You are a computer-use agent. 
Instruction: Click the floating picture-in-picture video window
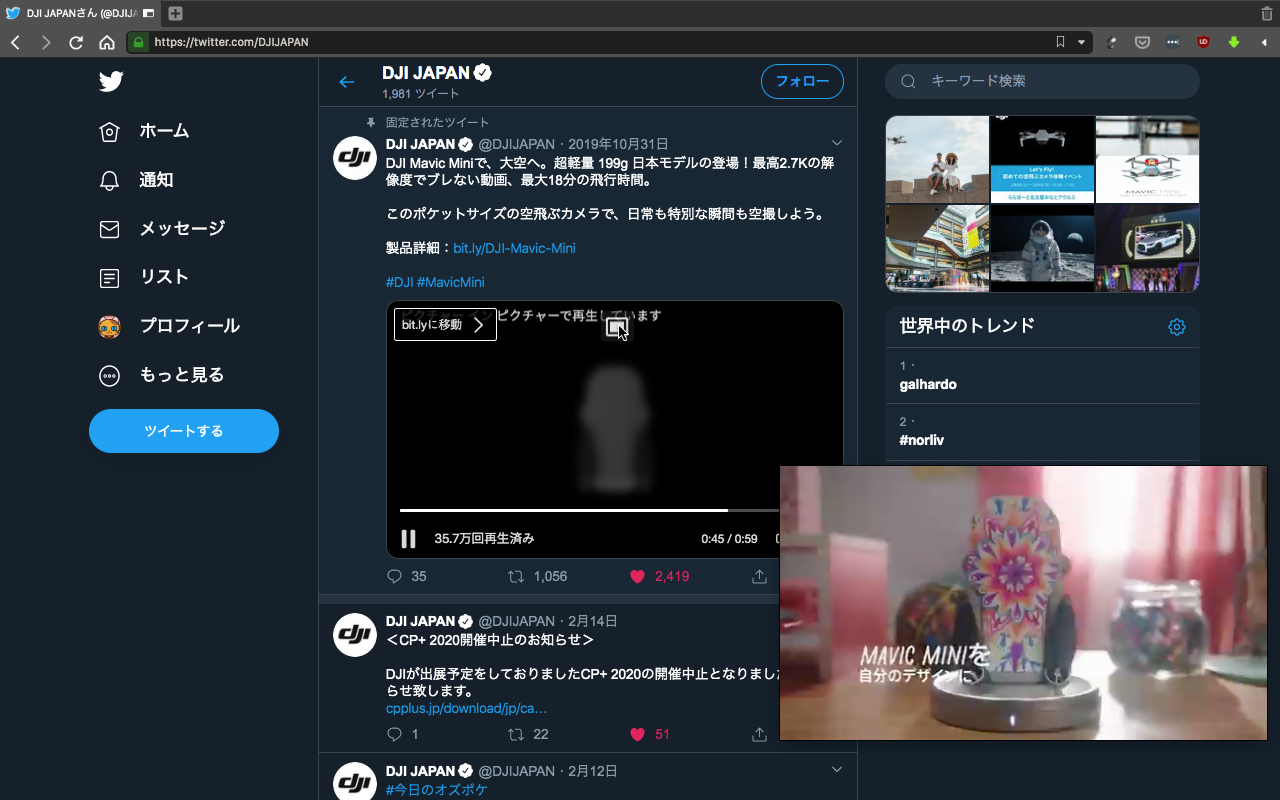pyautogui.click(x=1023, y=603)
